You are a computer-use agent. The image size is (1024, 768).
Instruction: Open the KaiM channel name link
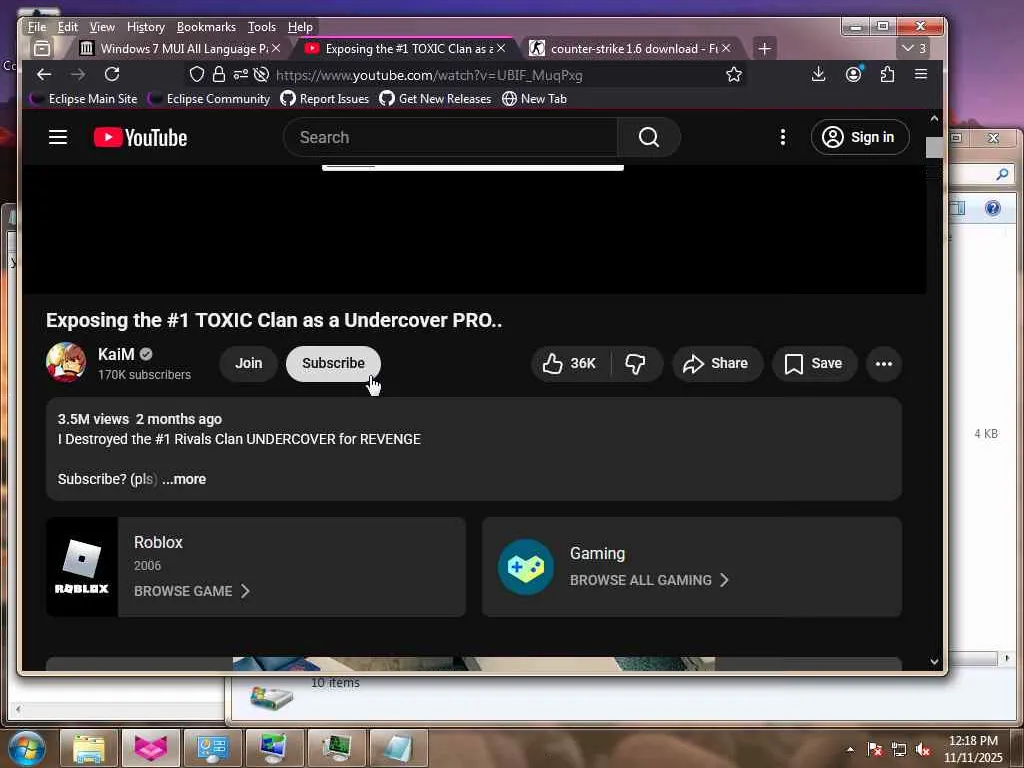pyautogui.click(x=116, y=354)
